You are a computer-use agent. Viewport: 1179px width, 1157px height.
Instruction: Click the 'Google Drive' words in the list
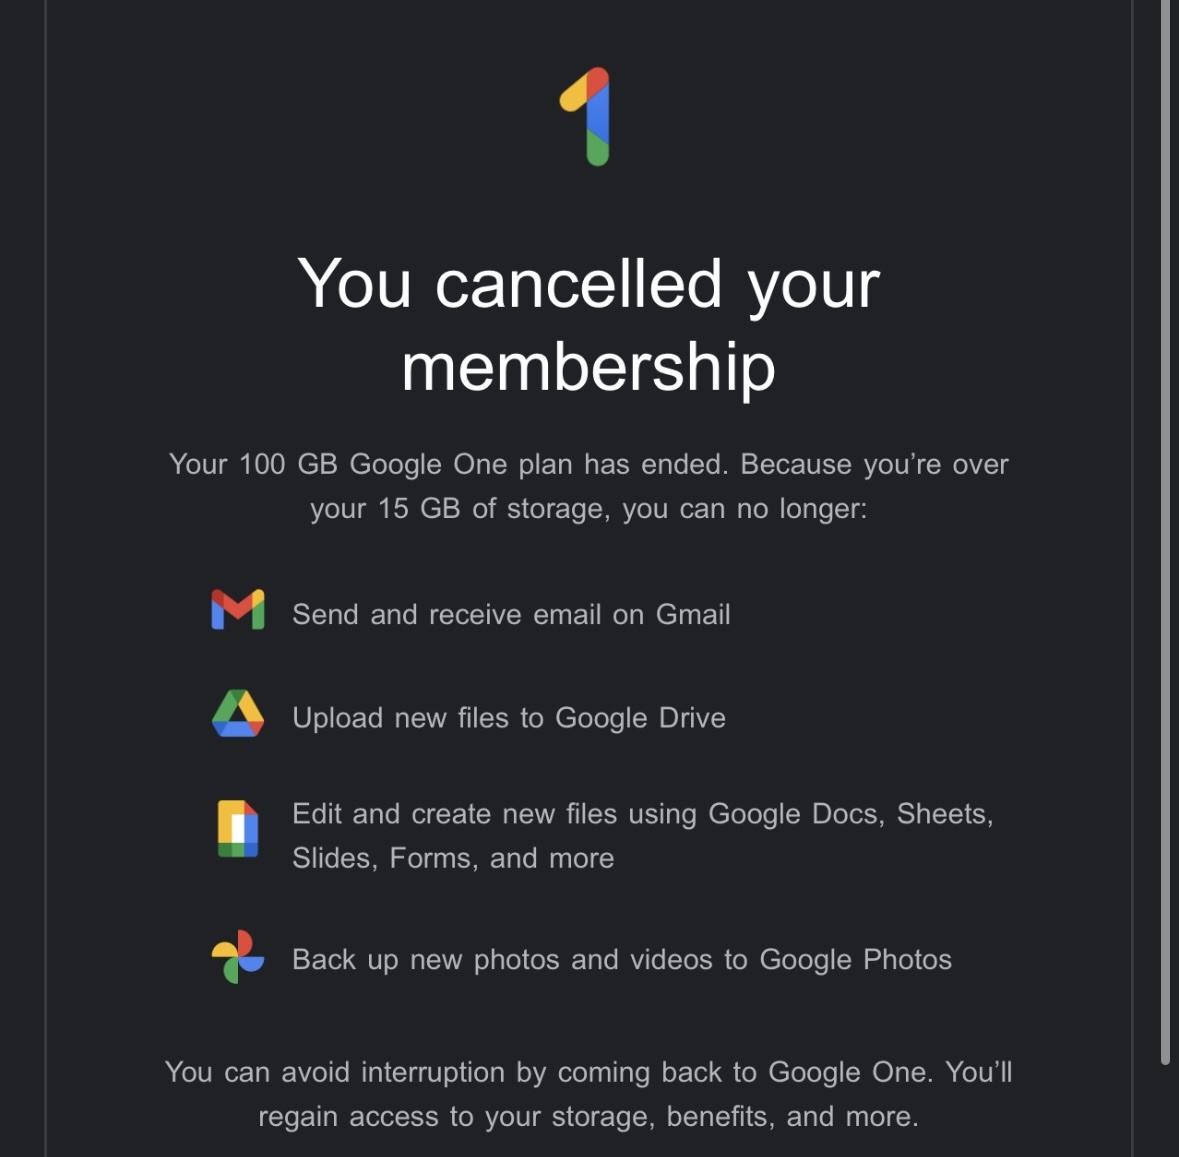point(640,718)
